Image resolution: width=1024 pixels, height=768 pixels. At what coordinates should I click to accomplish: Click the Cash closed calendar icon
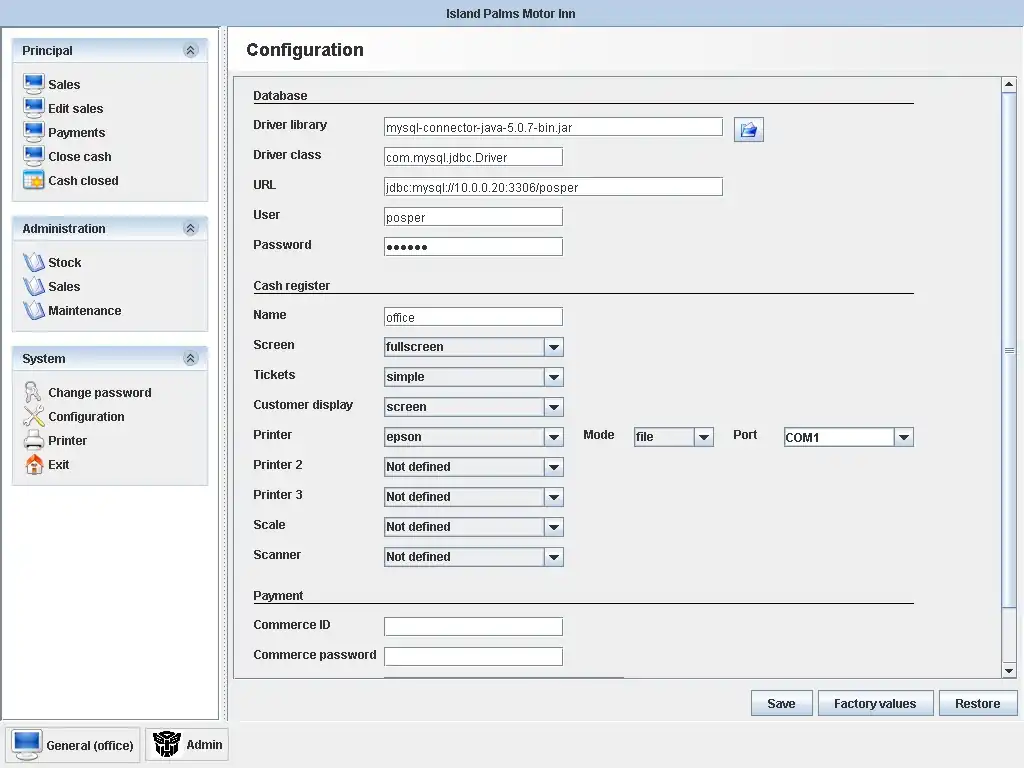(x=33, y=180)
